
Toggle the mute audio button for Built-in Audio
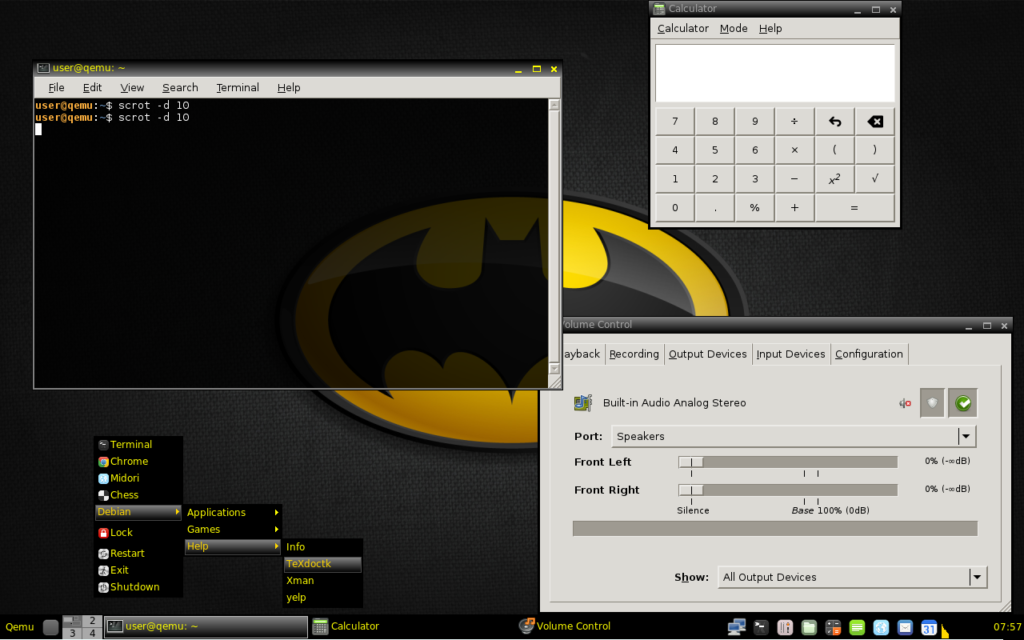tap(905, 403)
